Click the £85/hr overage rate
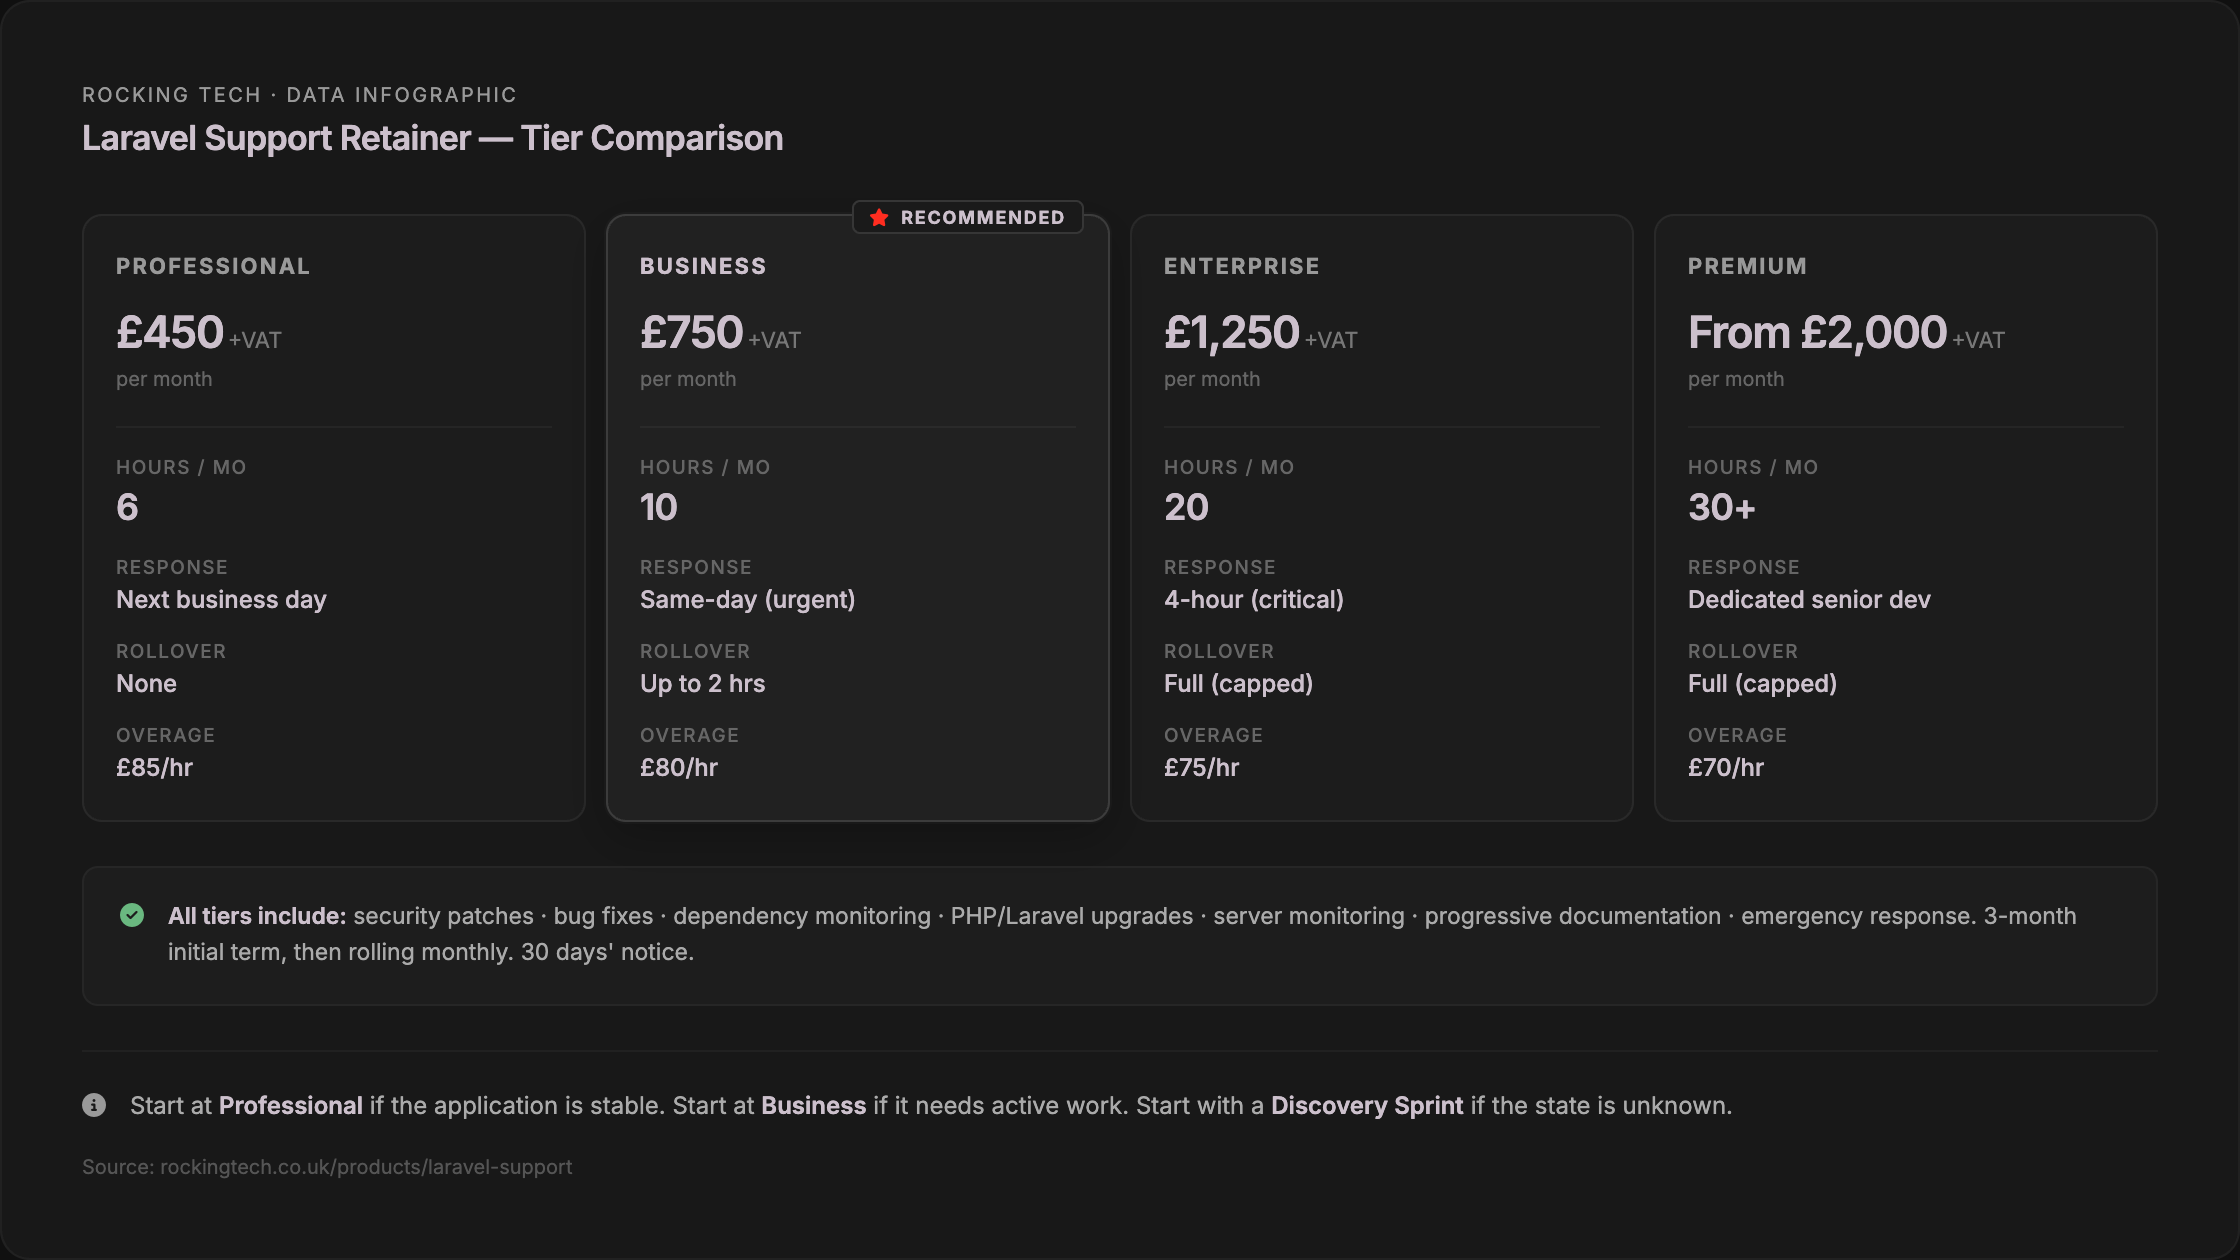The width and height of the screenshot is (2240, 1260). click(154, 767)
